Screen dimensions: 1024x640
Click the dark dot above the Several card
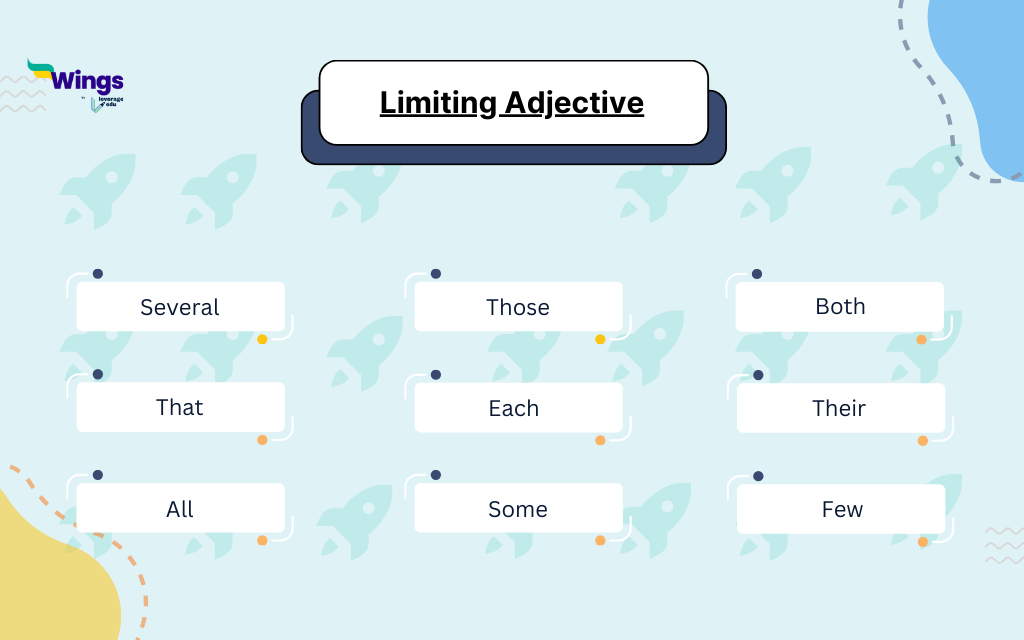point(98,274)
